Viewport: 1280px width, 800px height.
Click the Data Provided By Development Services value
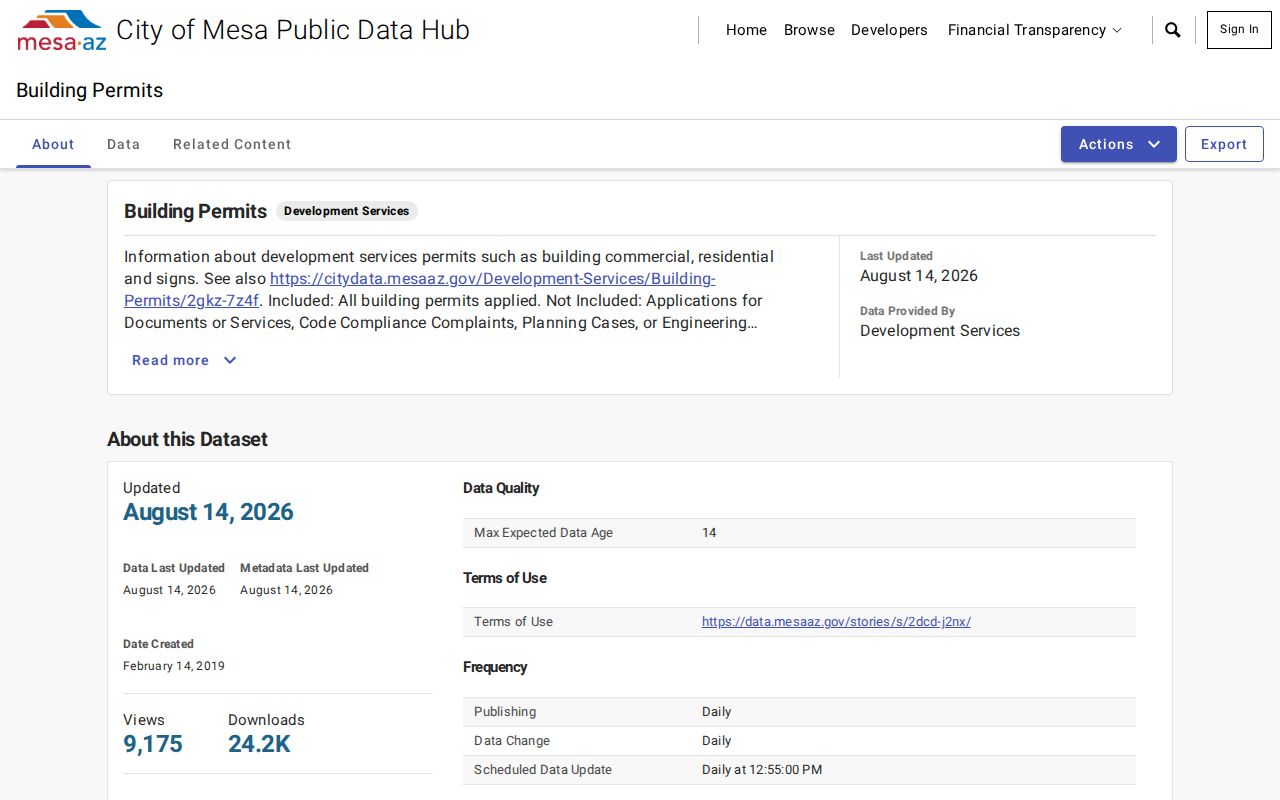coord(940,331)
